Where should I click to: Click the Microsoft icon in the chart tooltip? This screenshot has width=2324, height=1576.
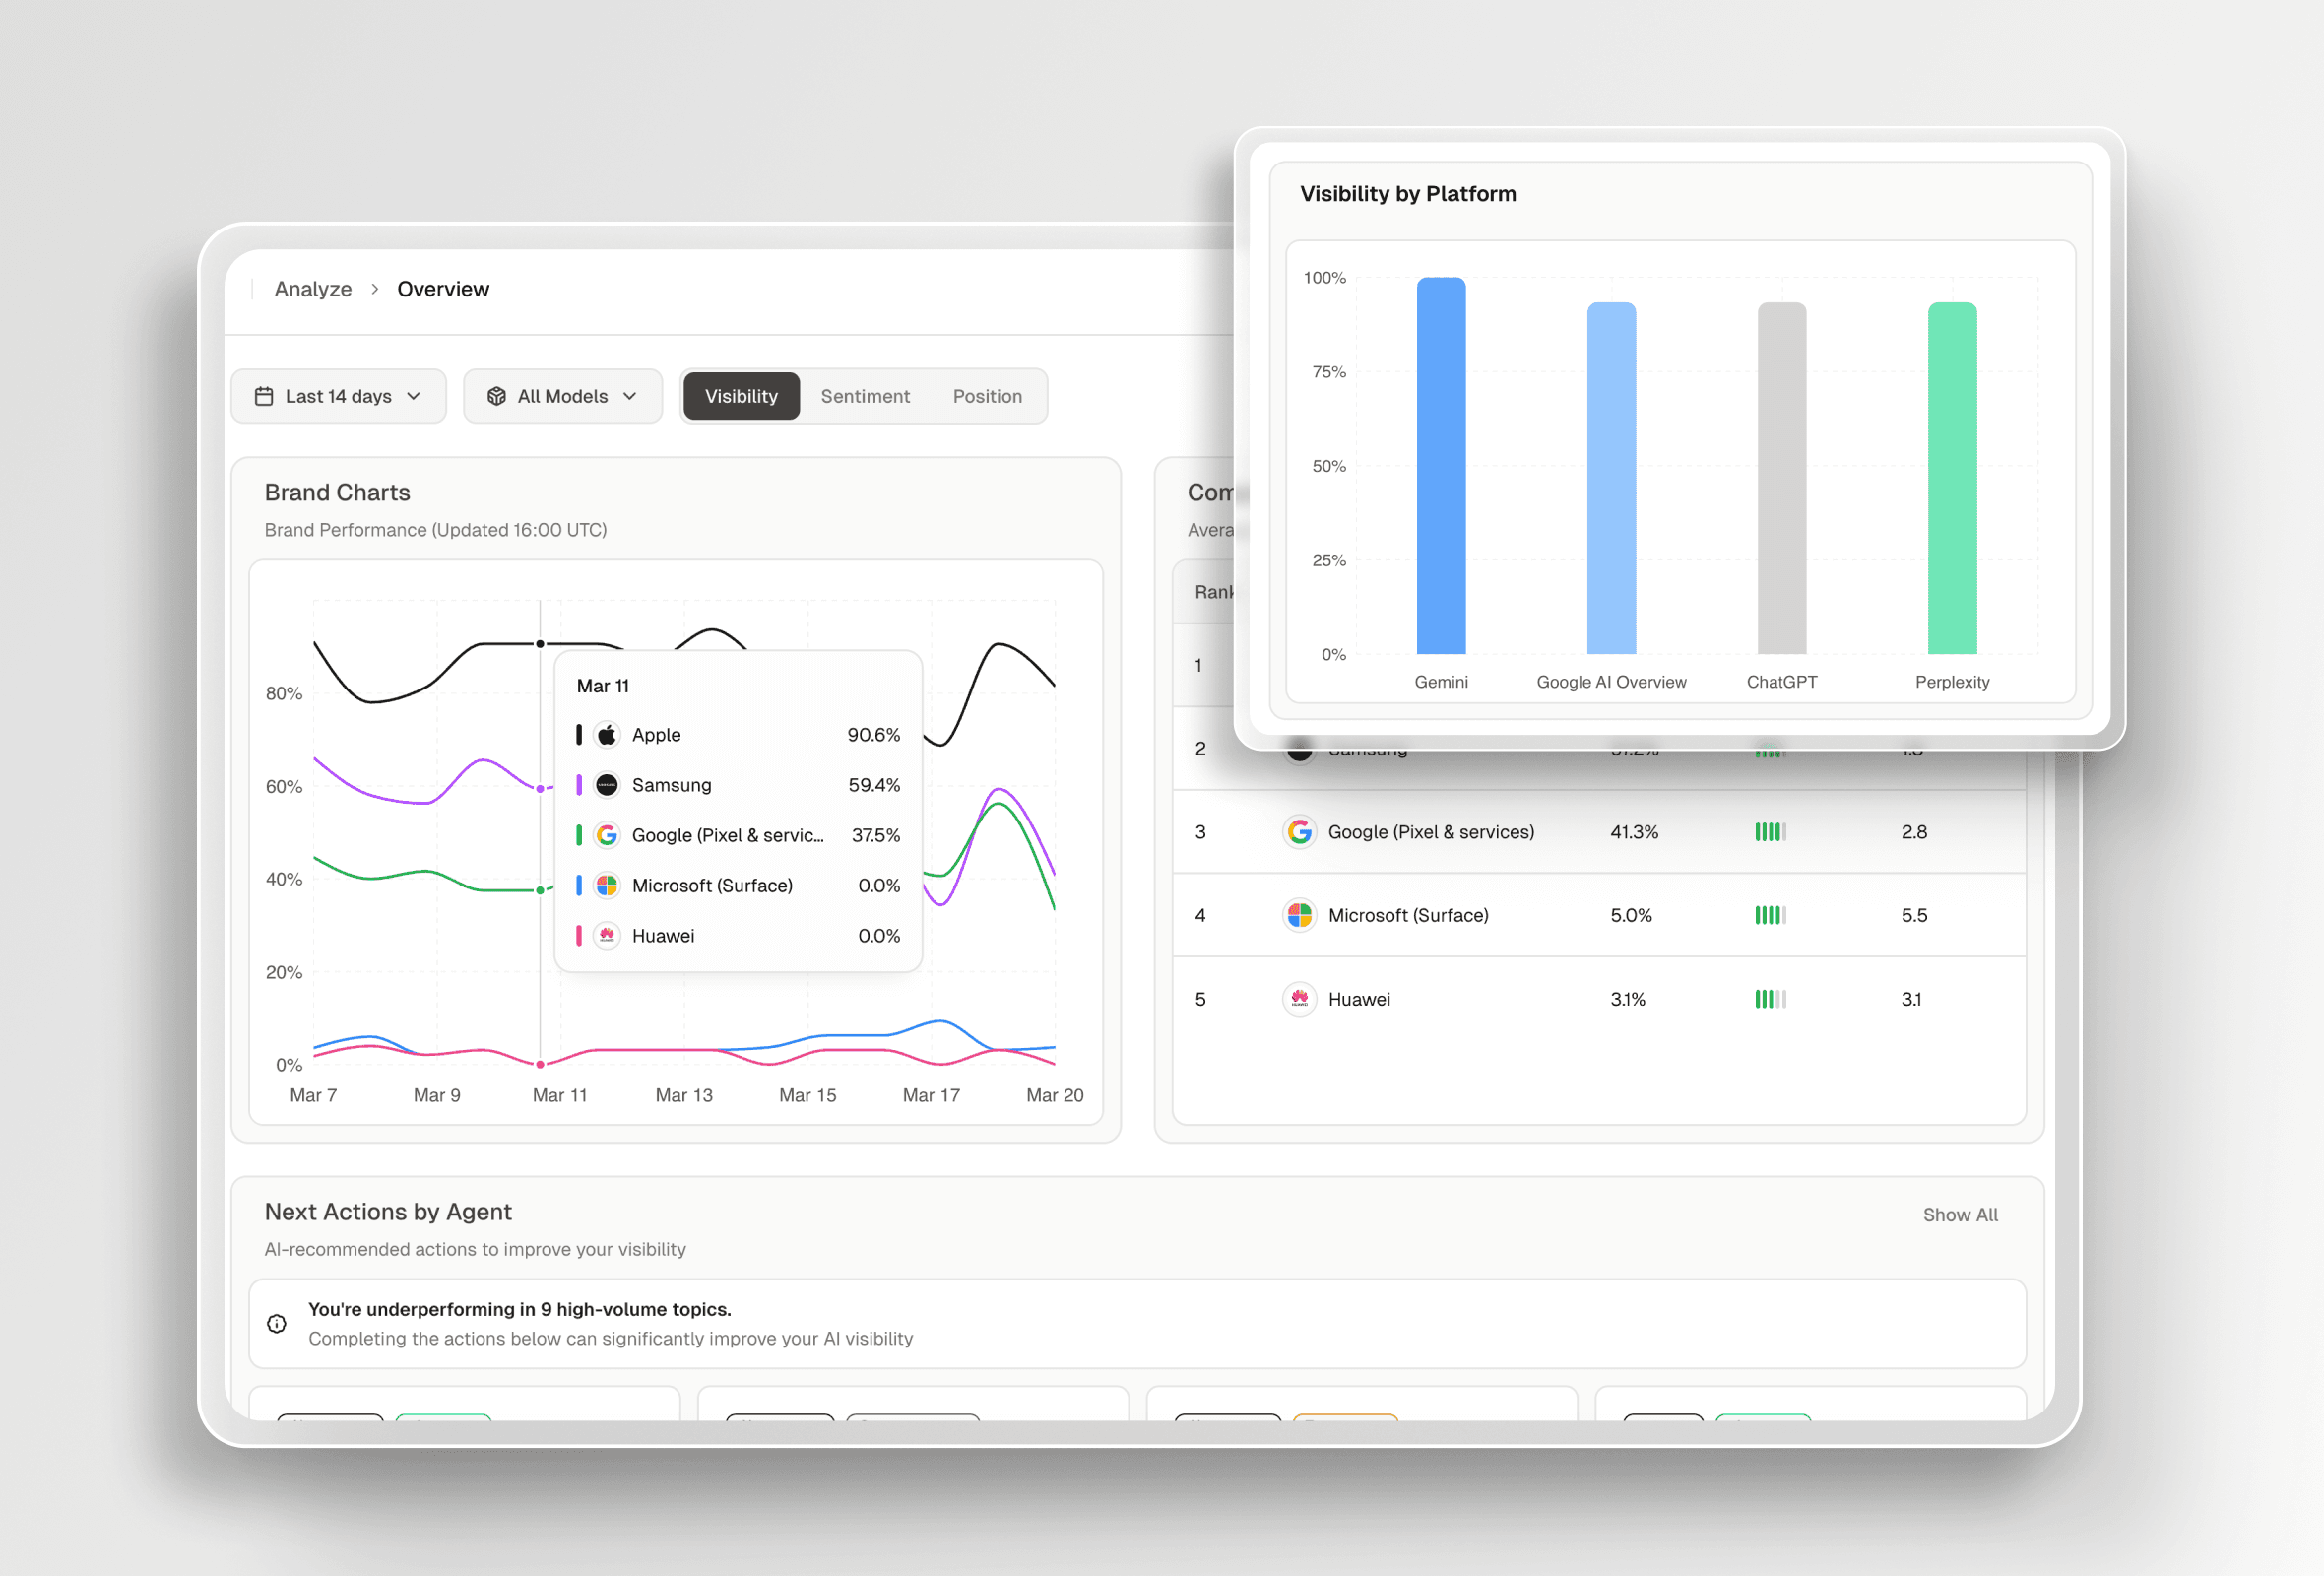pos(607,885)
